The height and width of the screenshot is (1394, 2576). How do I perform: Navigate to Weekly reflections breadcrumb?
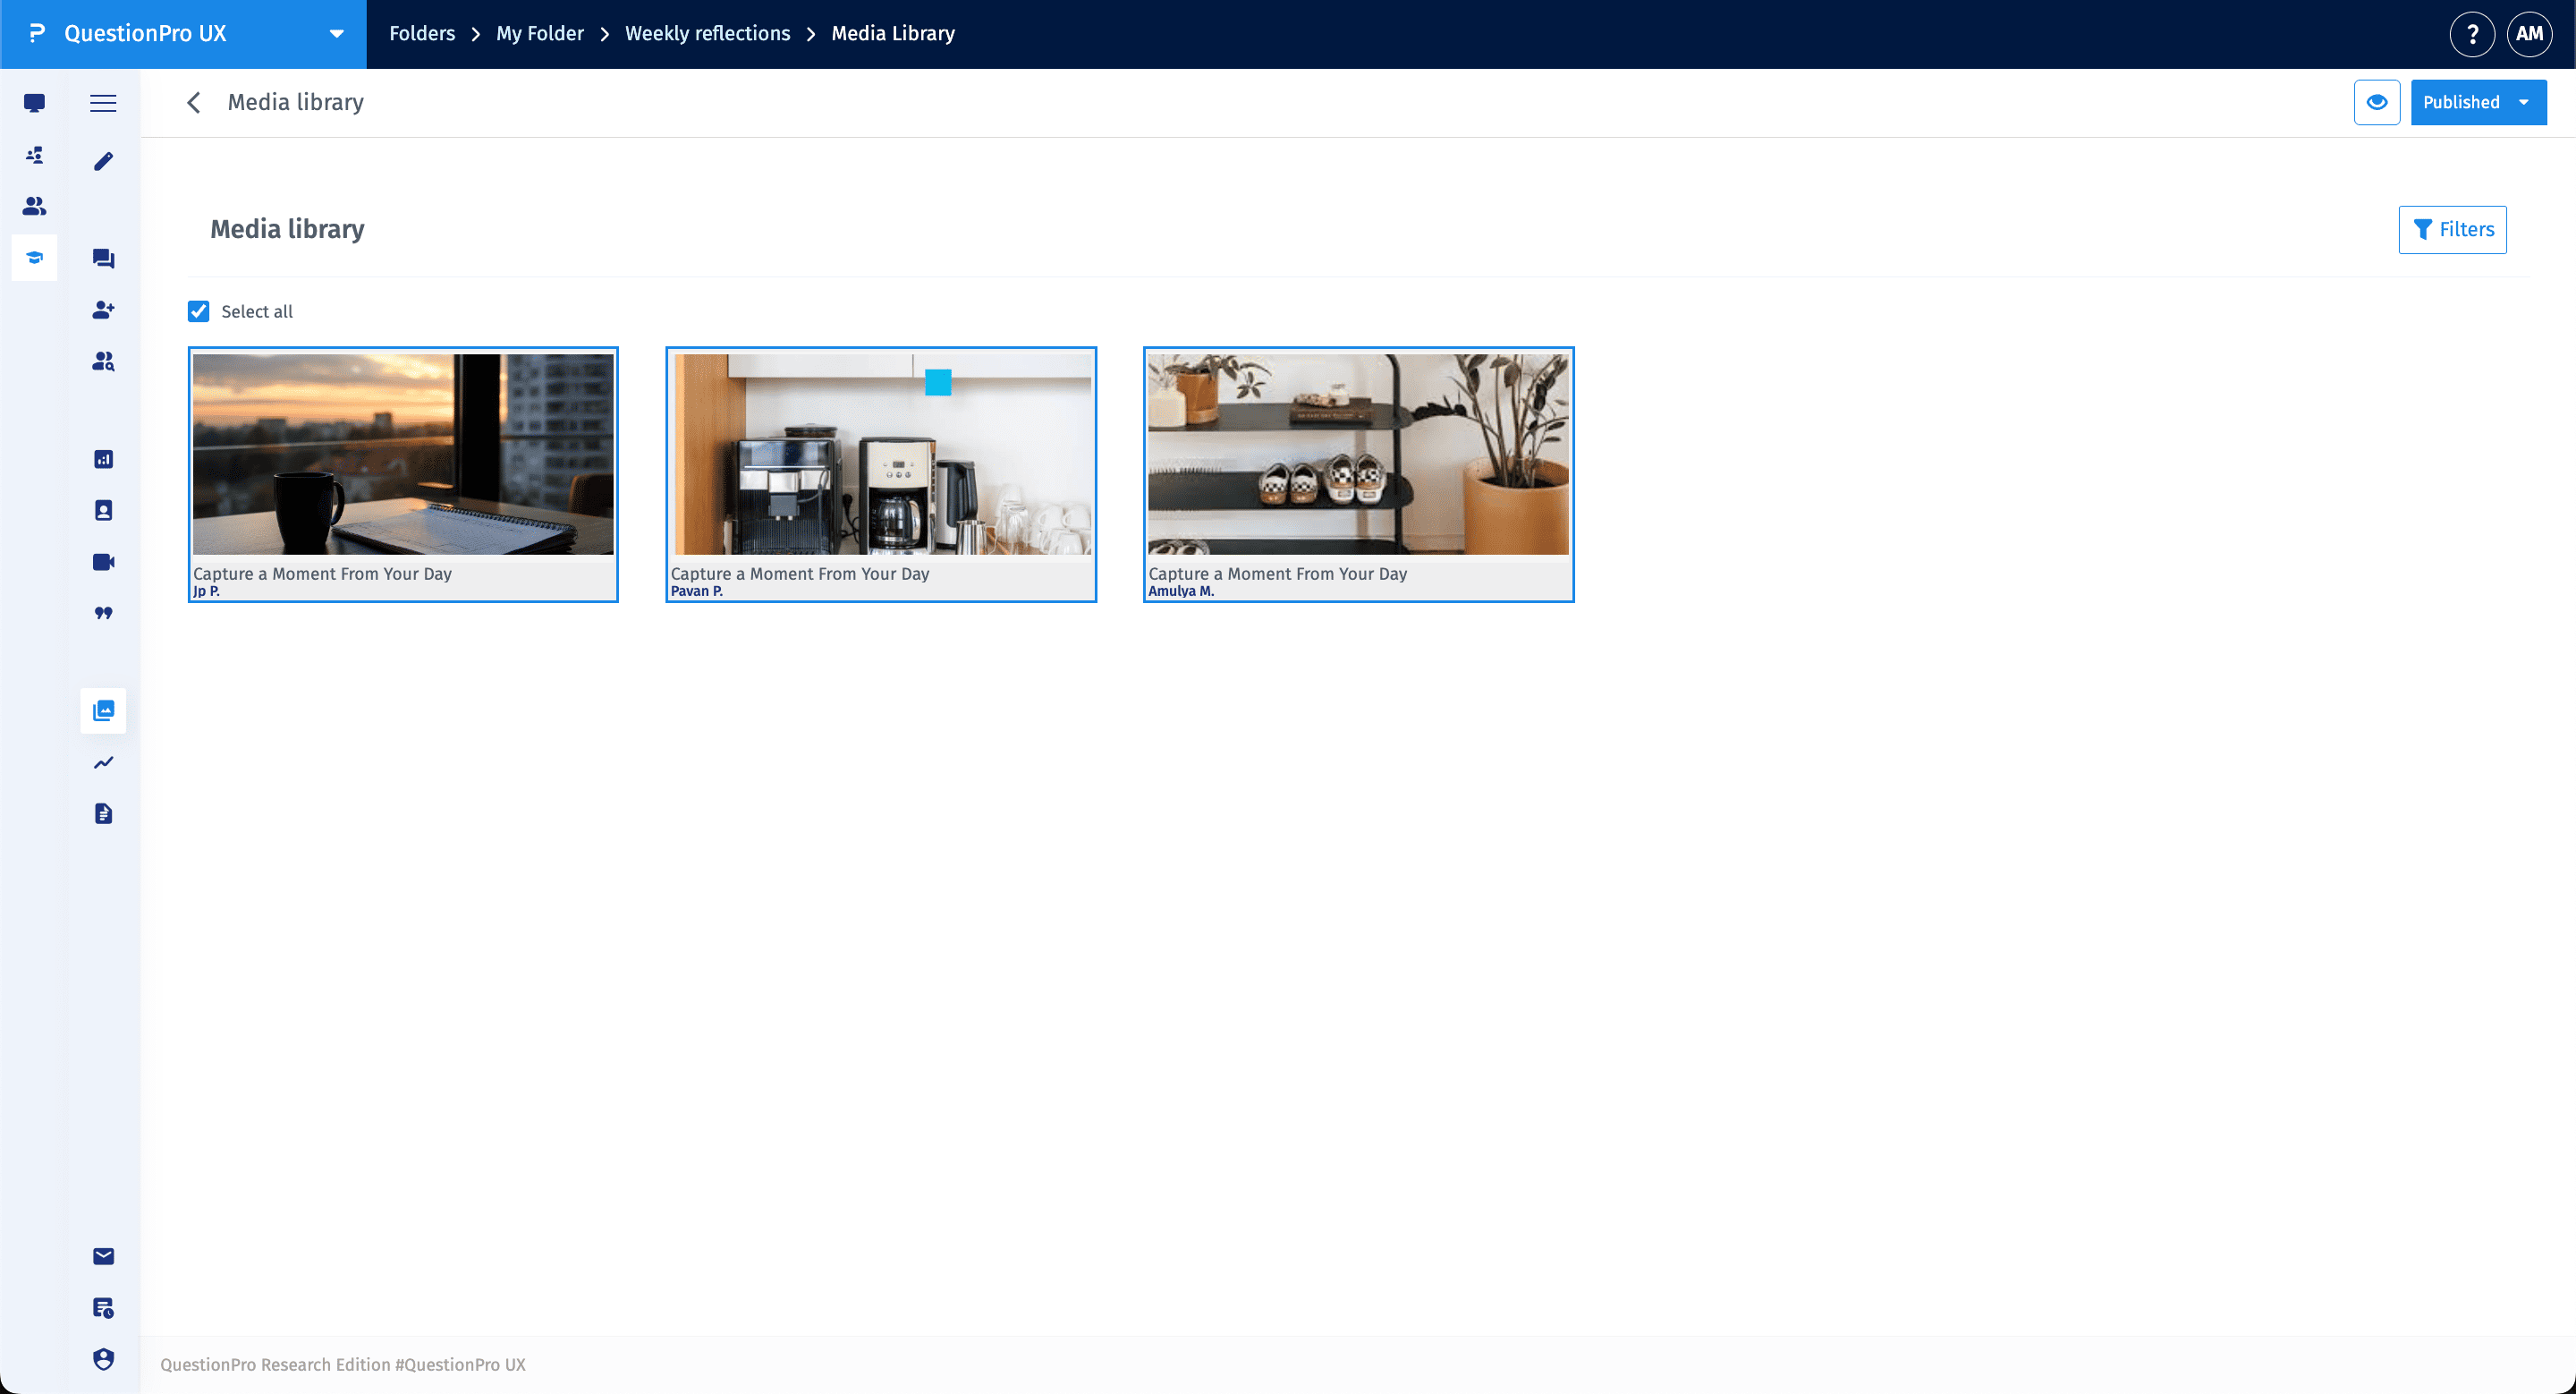707,33
